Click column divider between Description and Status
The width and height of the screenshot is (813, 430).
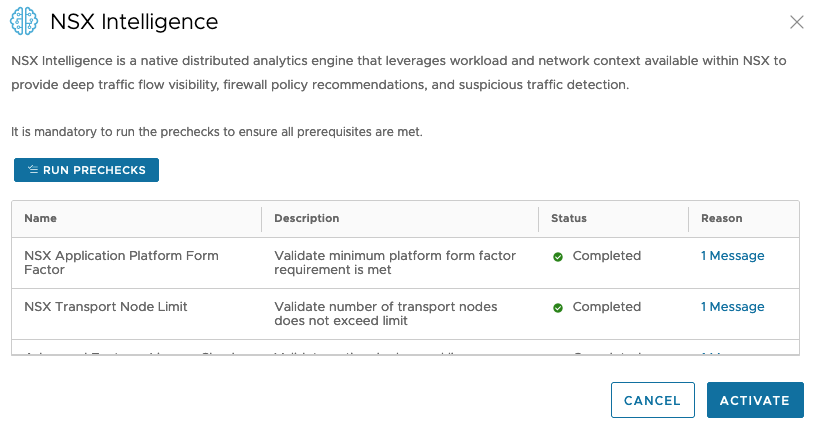[x=539, y=218]
